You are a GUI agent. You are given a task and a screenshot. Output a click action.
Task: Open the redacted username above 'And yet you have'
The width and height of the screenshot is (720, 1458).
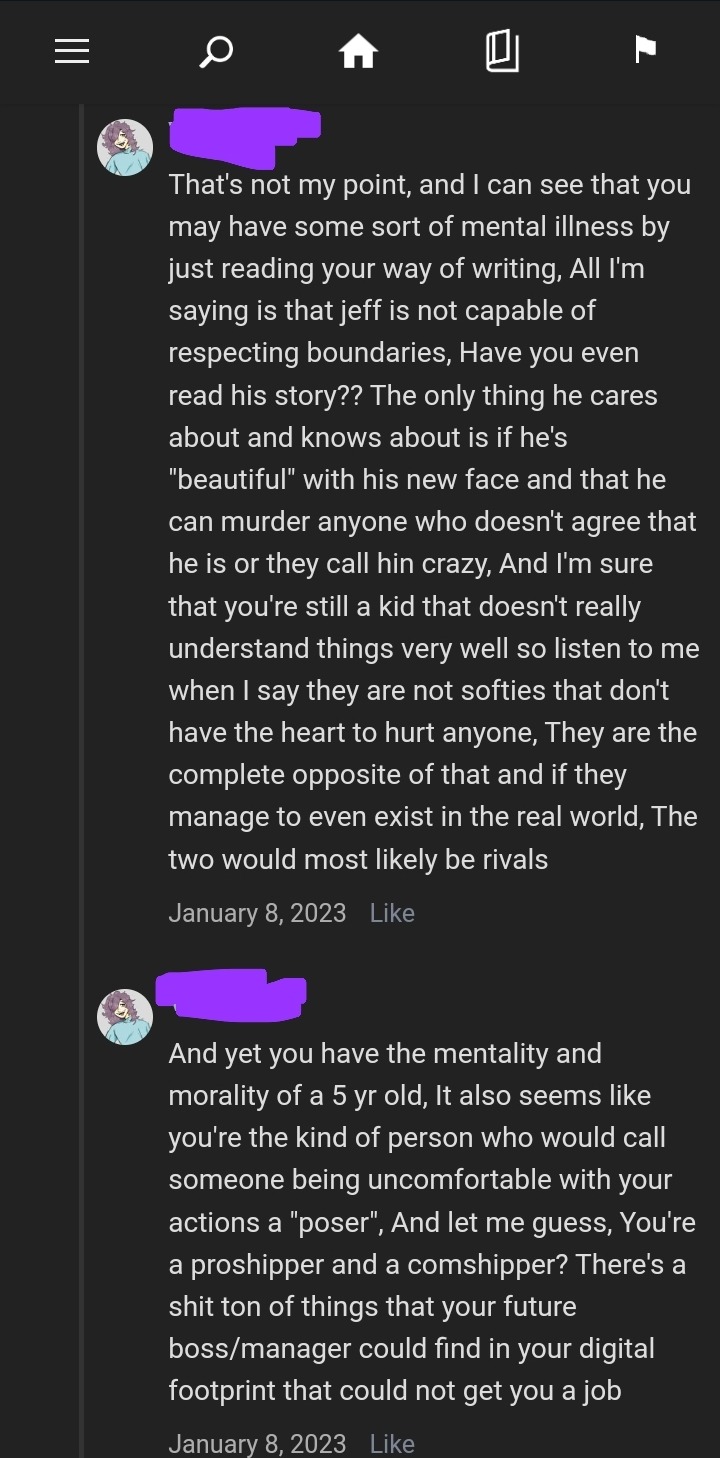click(231, 995)
